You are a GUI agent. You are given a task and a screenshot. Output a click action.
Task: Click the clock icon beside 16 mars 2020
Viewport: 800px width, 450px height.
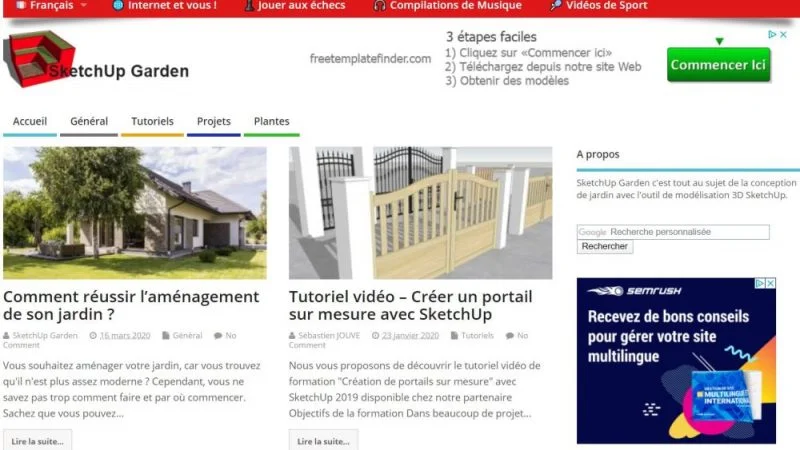[x=93, y=336]
